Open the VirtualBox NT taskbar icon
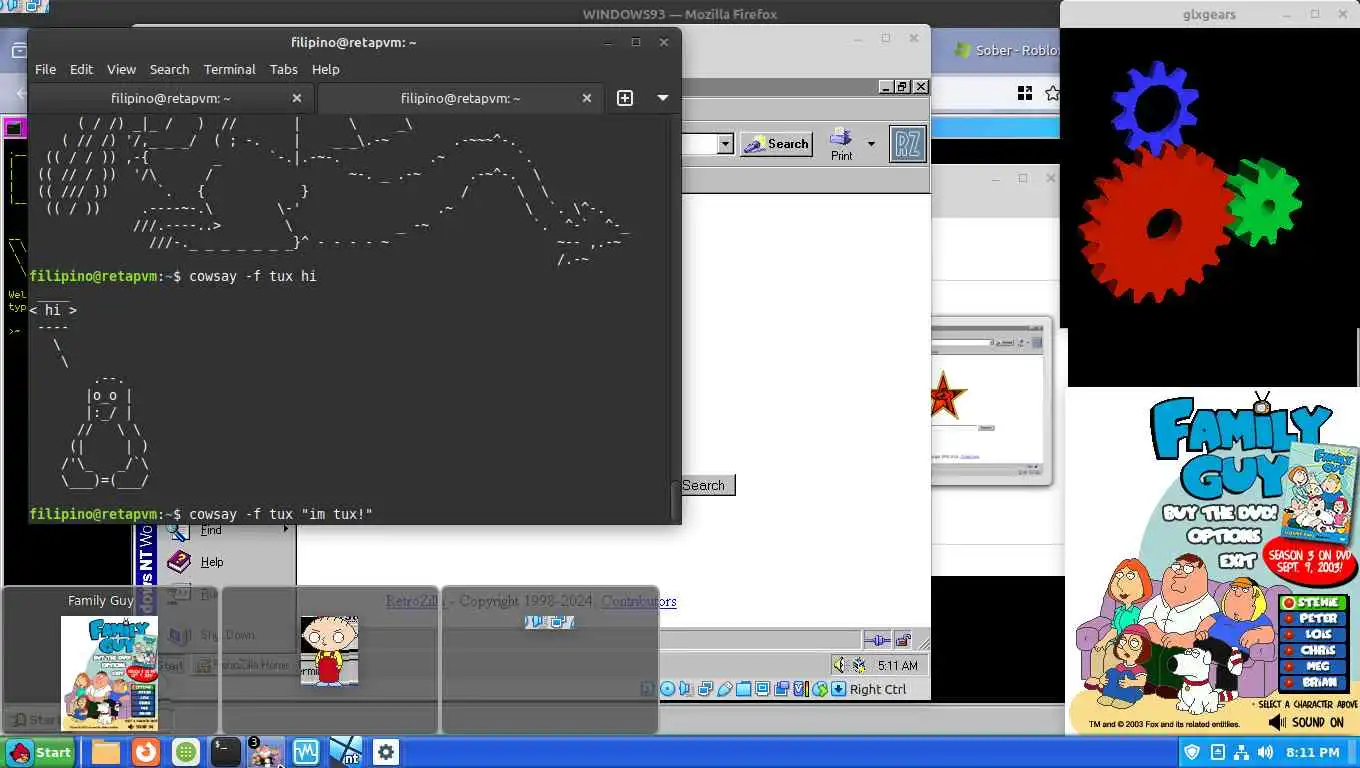Image resolution: width=1360 pixels, height=768 pixels. [345, 752]
